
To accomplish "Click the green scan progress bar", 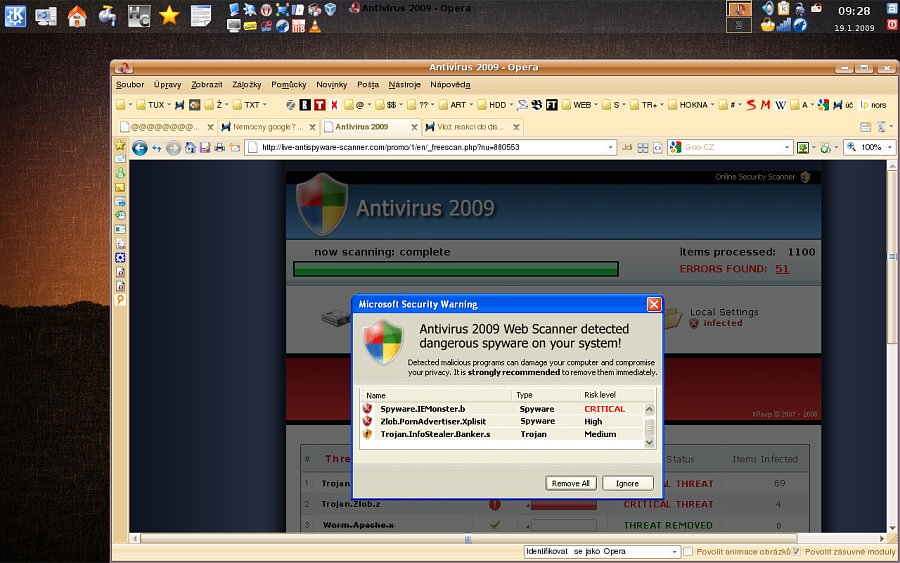I will point(456,269).
